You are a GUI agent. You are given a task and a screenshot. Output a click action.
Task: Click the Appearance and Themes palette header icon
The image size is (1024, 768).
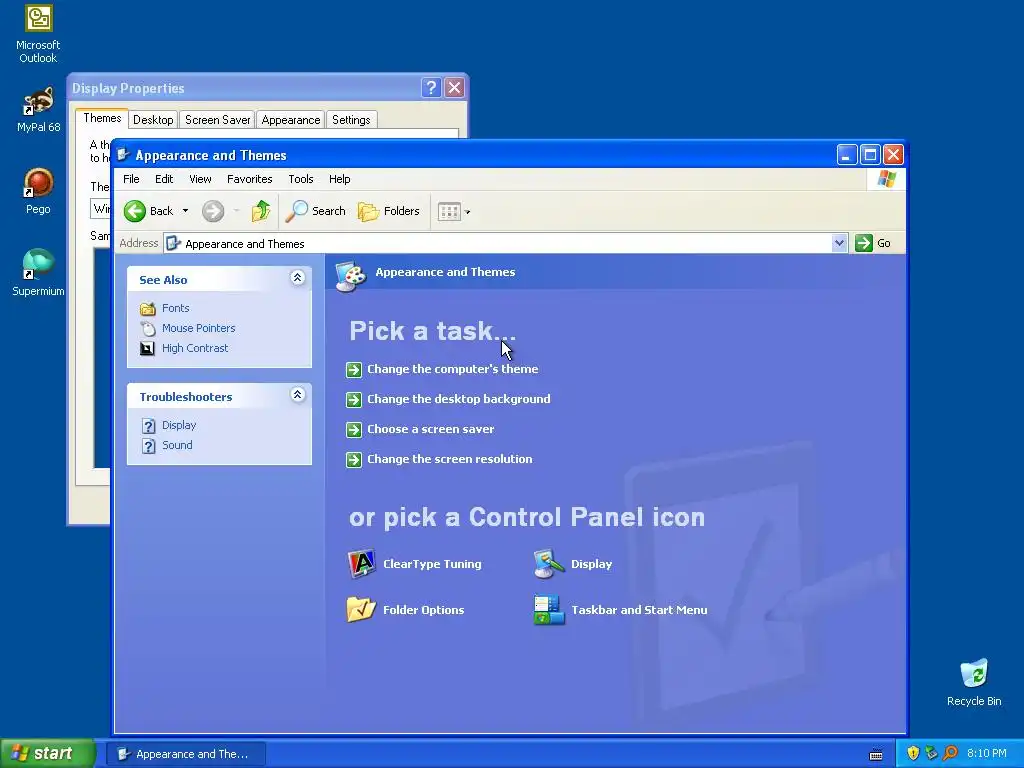point(351,276)
